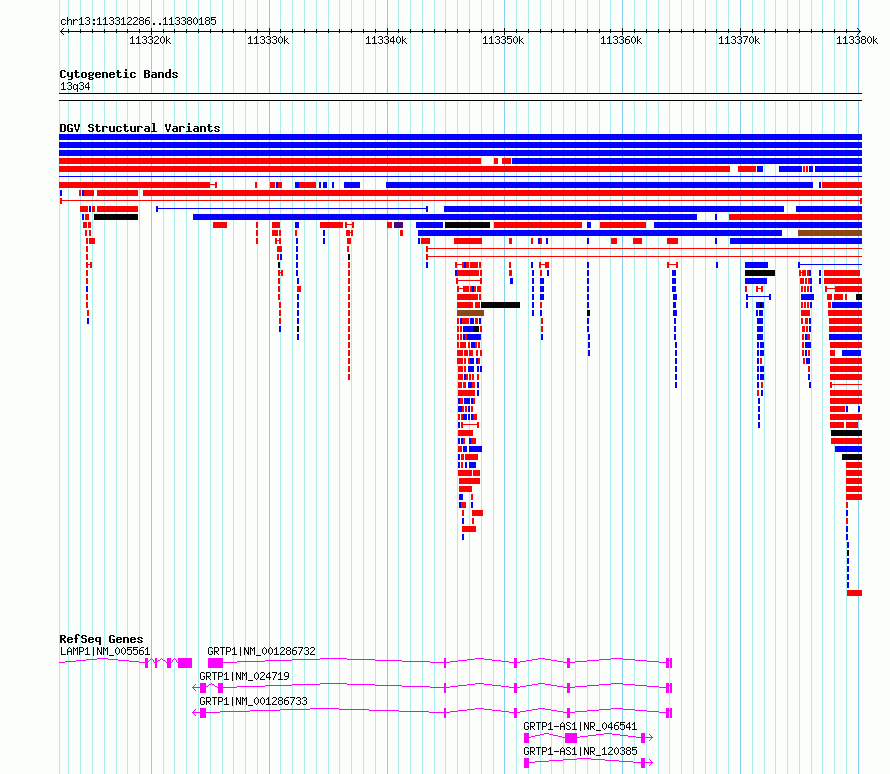Click the wide exon block under GRTP1|NM_001286732 label
Viewport: 890px width, 774px height.
point(215,663)
